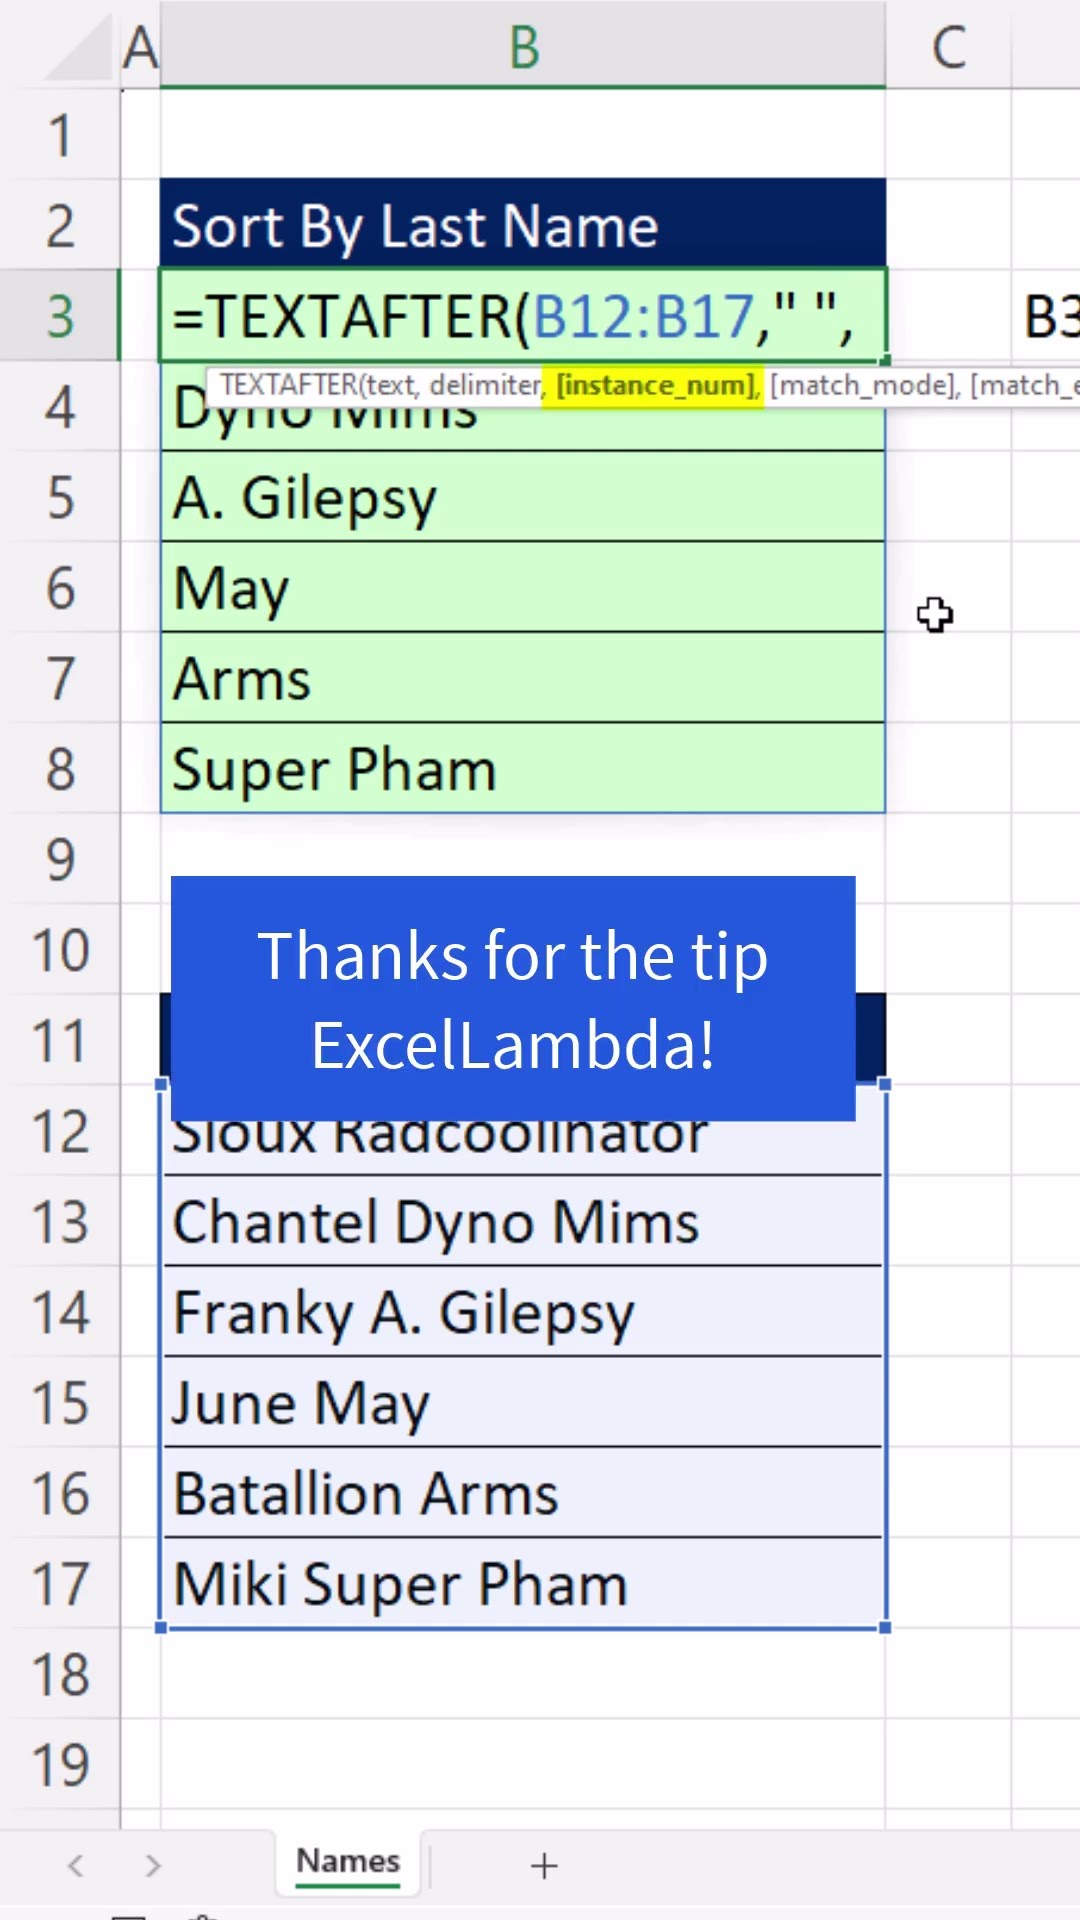Click the TEXTAFTER function name in tooltip
The image size is (1080, 1920).
pyautogui.click(x=288, y=385)
